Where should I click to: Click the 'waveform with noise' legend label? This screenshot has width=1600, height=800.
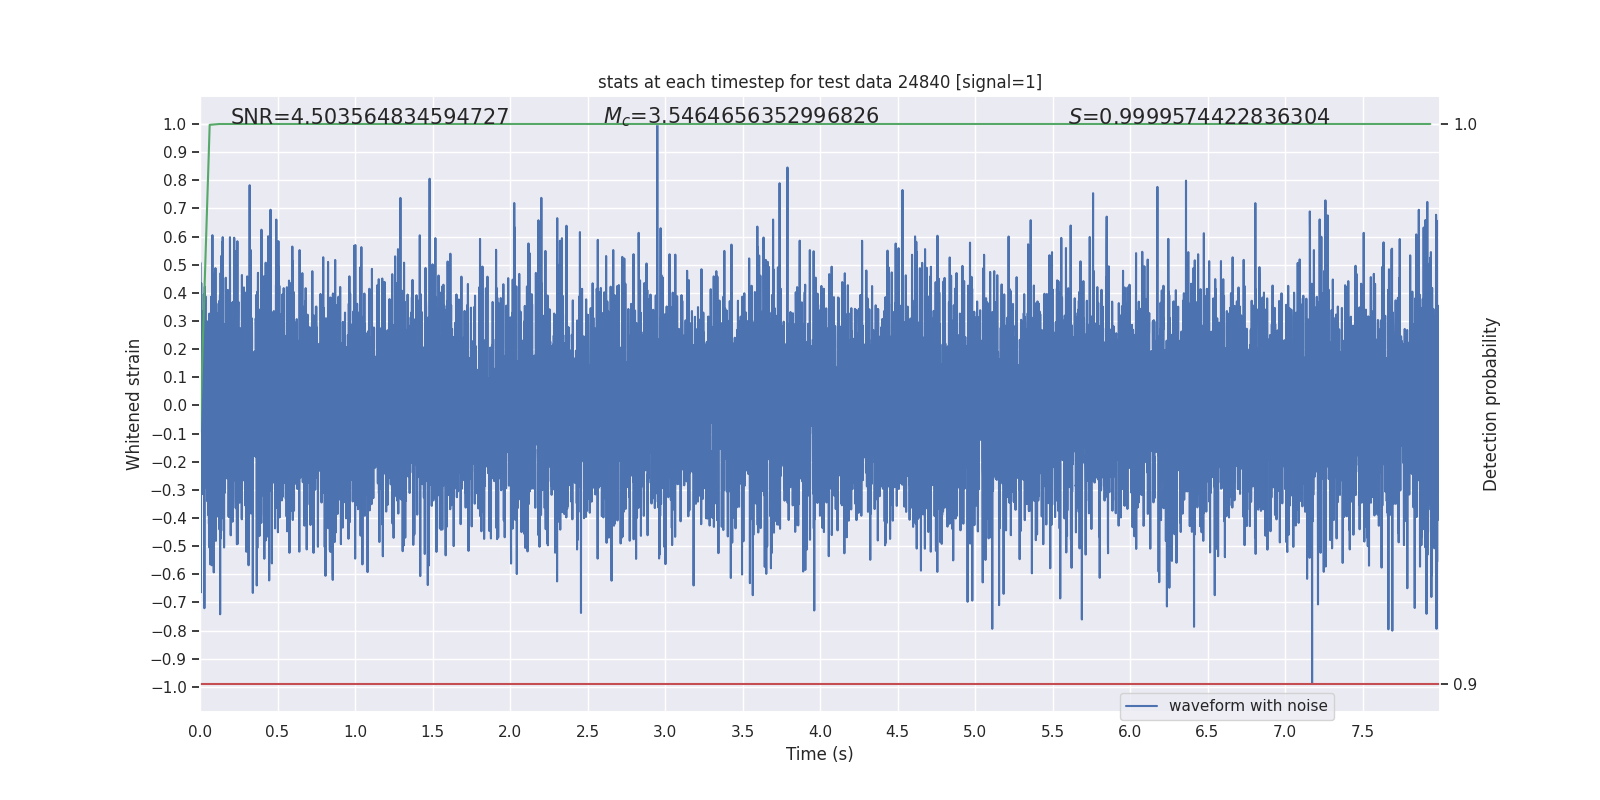click(x=1248, y=706)
